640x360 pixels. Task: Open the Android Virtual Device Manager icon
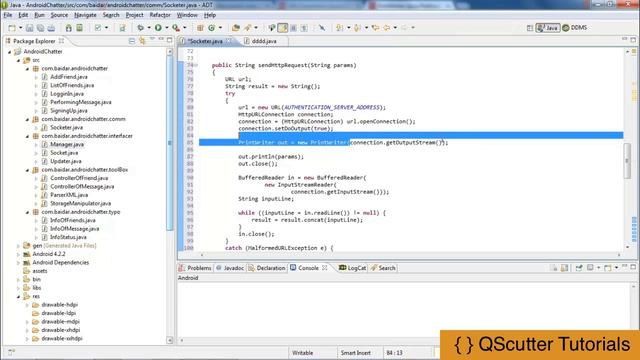pos(80,28)
